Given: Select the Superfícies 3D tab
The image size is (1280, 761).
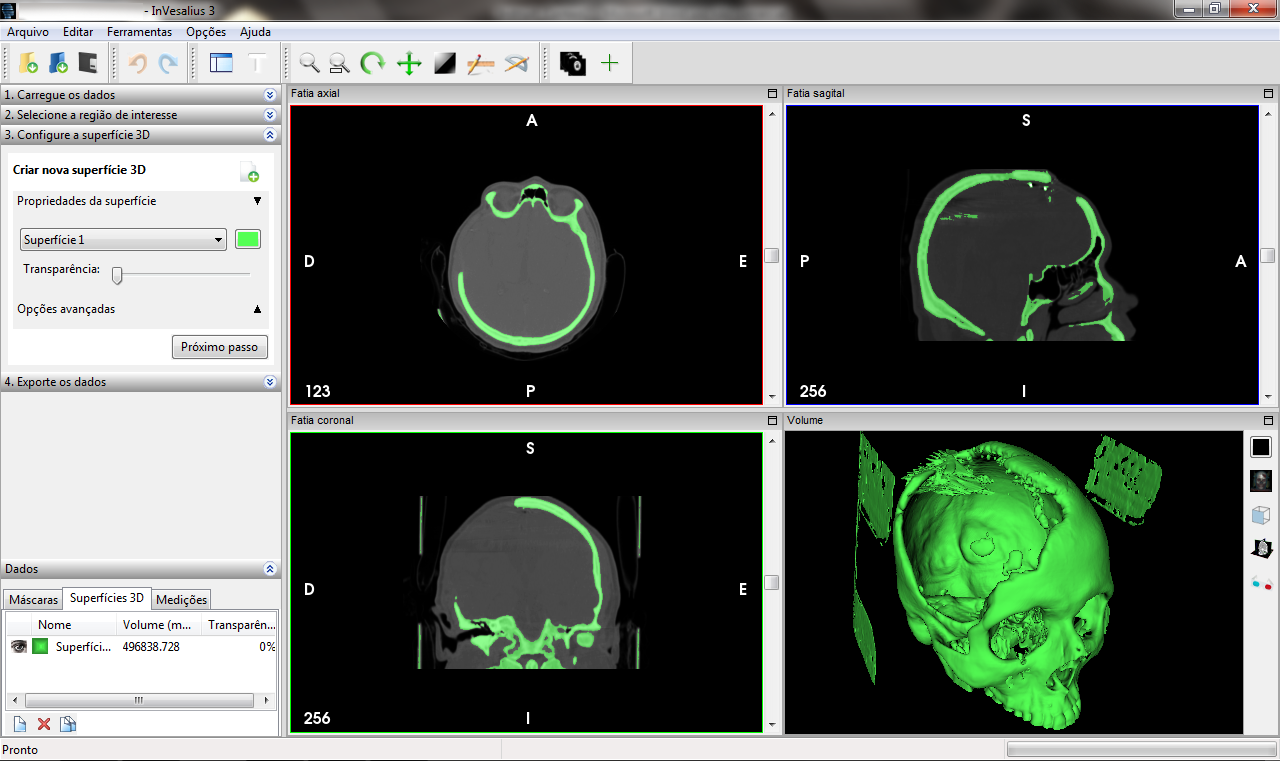Looking at the screenshot, I should tap(107, 598).
